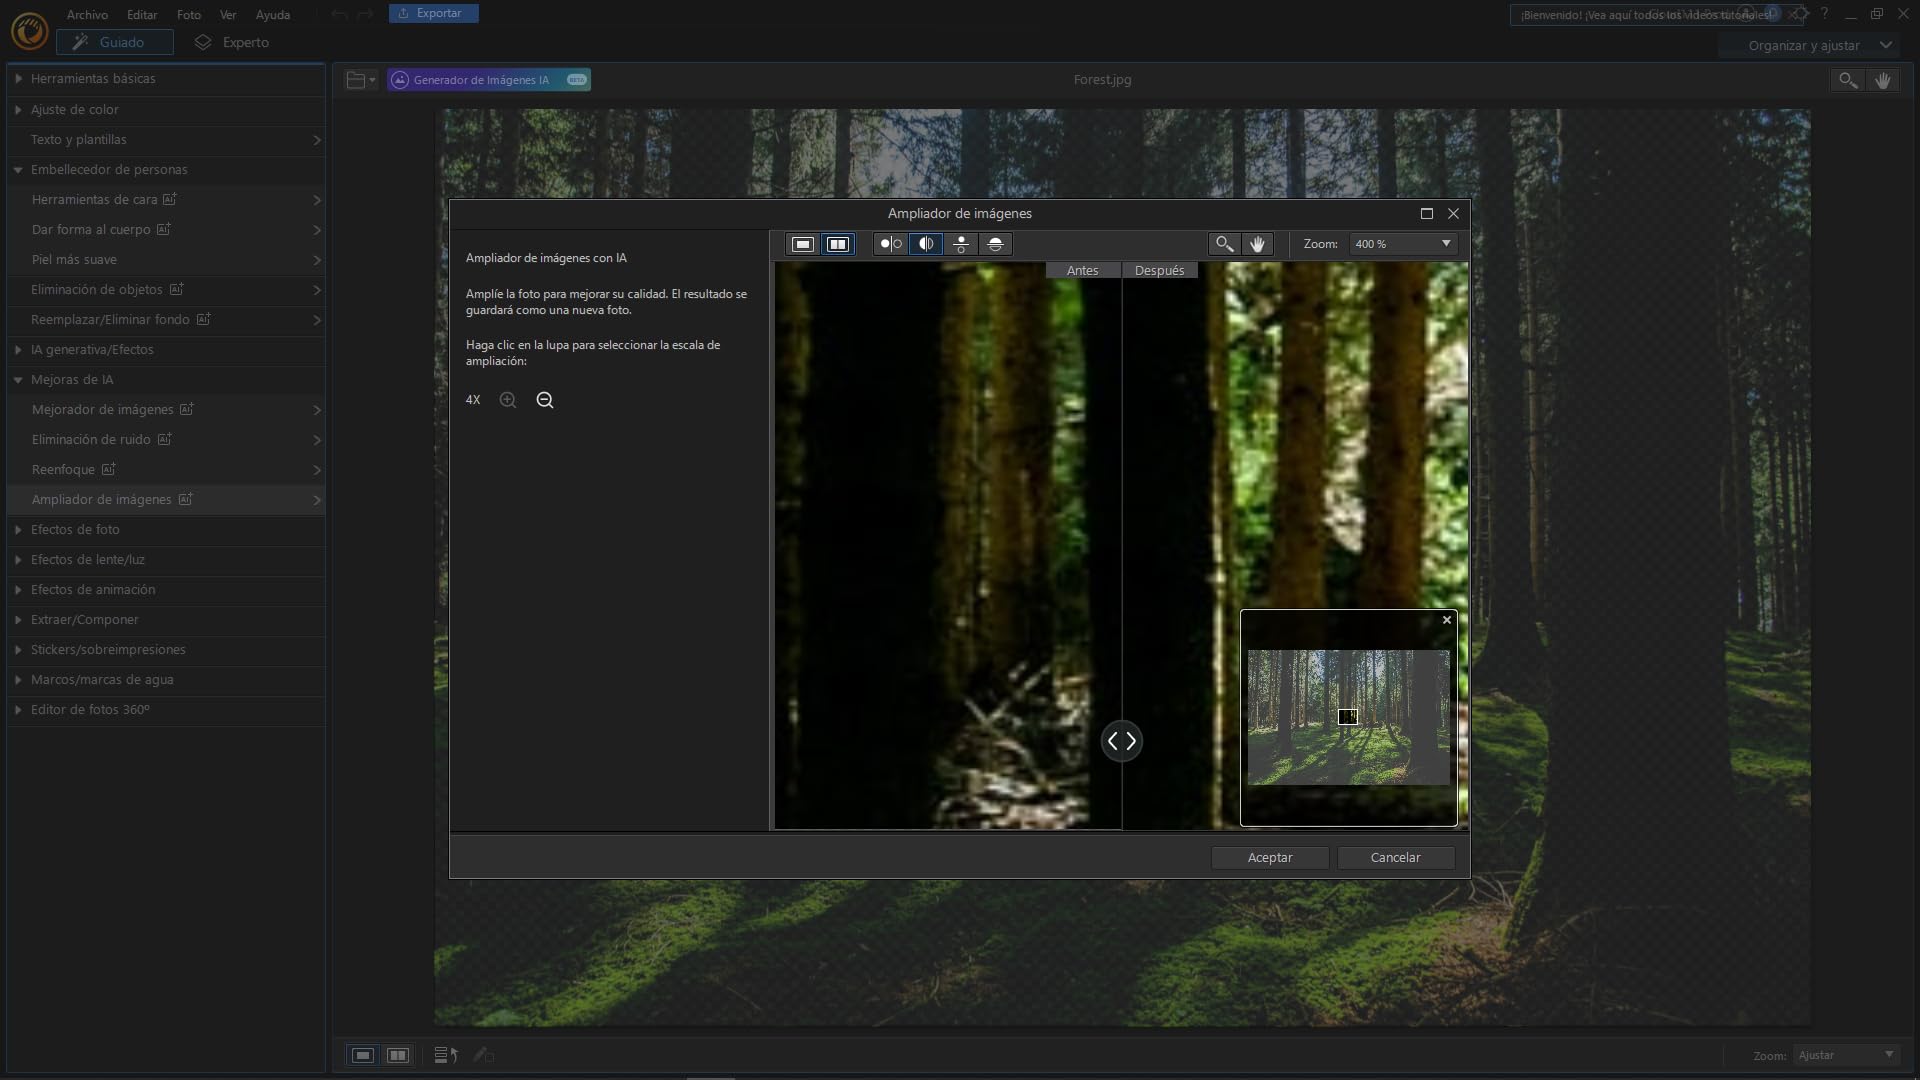Open Eliminación de ruido tool
The image size is (1920, 1080).
tap(166, 439)
